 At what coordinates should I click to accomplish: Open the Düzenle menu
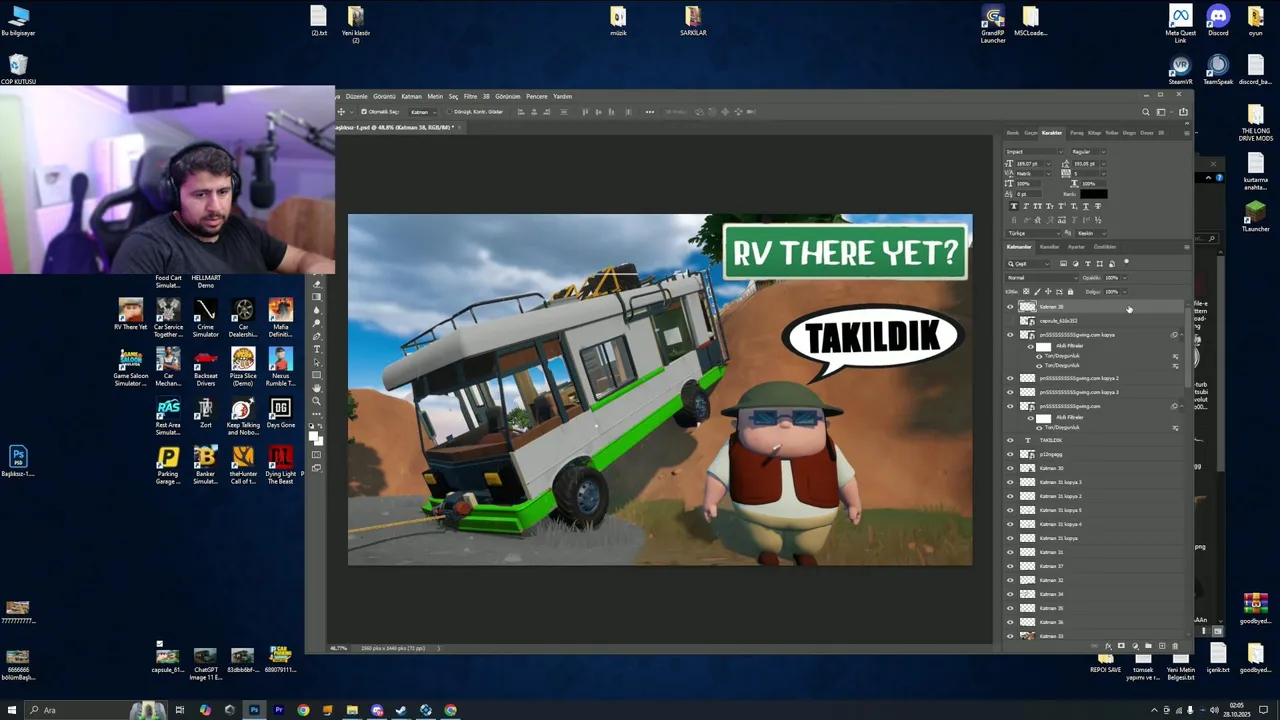(x=356, y=96)
